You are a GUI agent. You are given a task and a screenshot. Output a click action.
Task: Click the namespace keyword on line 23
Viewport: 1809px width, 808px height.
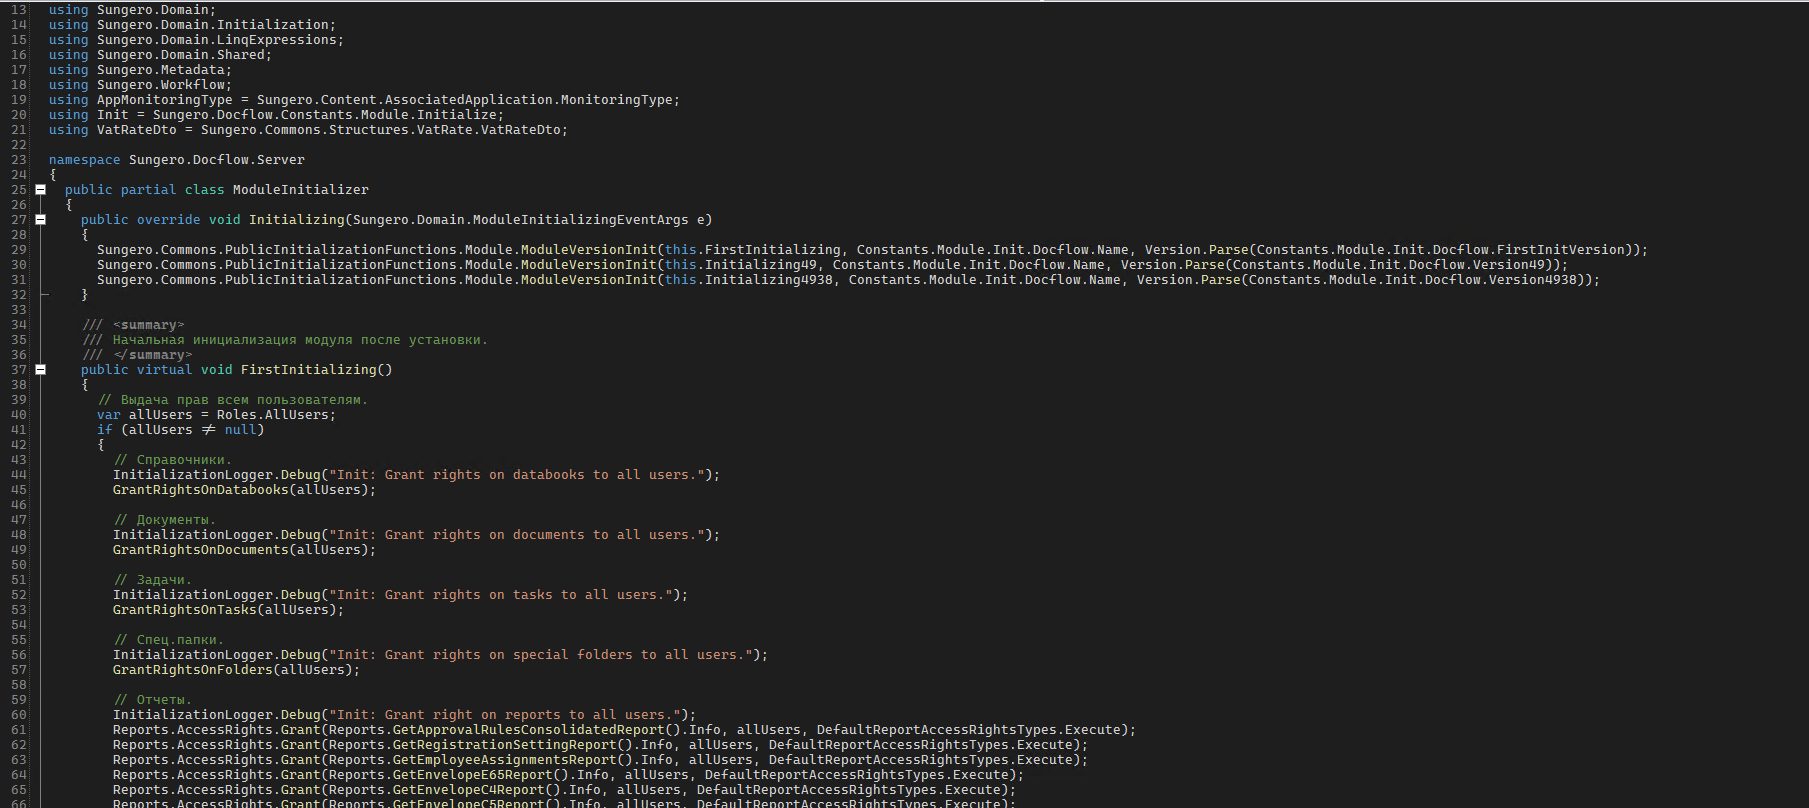click(x=84, y=160)
